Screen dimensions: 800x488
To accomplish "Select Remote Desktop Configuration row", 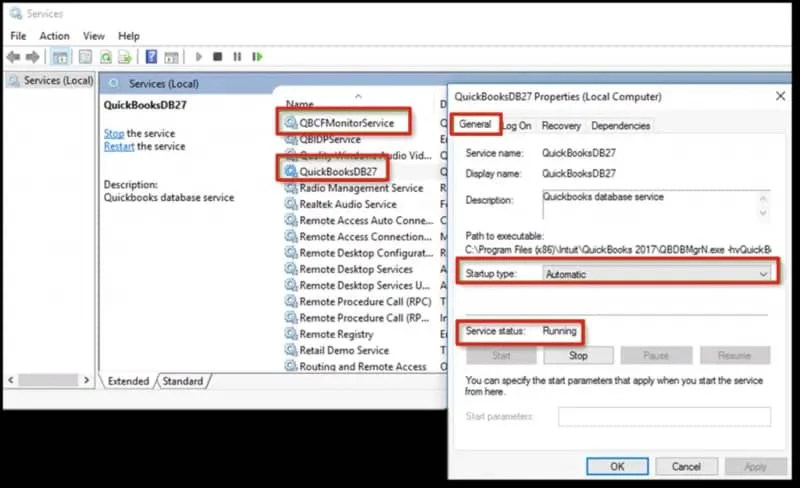I will click(x=366, y=253).
